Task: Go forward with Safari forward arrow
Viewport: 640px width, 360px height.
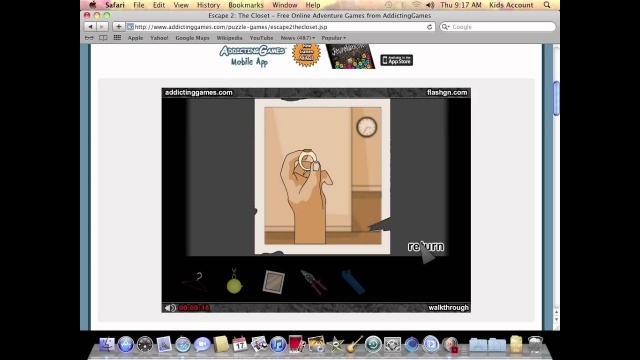Action: [x=102, y=27]
